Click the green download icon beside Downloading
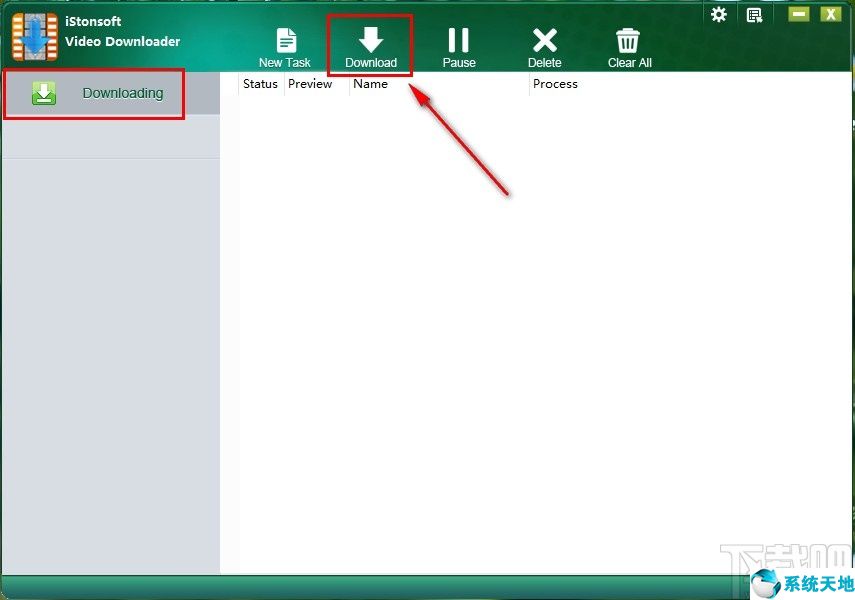The image size is (855, 600). coord(44,92)
